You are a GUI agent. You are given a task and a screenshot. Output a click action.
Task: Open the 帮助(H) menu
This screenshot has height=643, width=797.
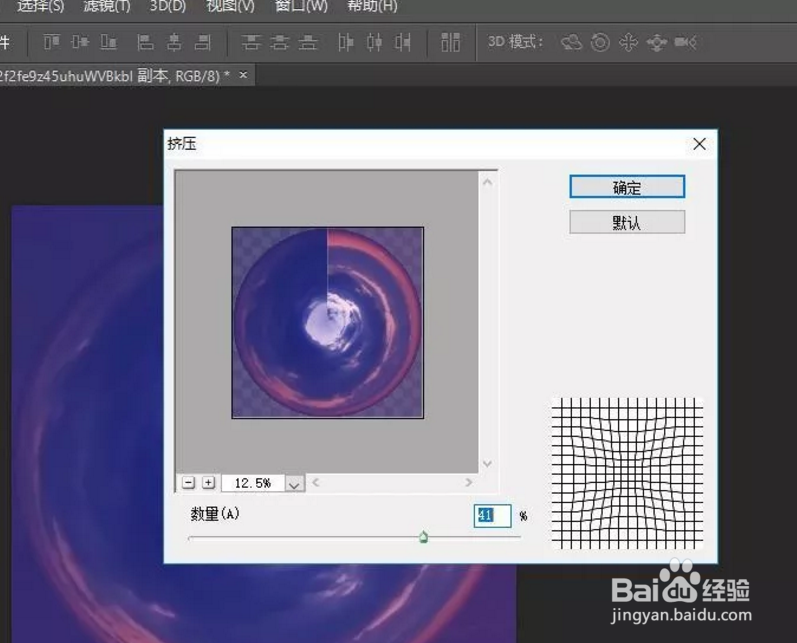(x=372, y=6)
